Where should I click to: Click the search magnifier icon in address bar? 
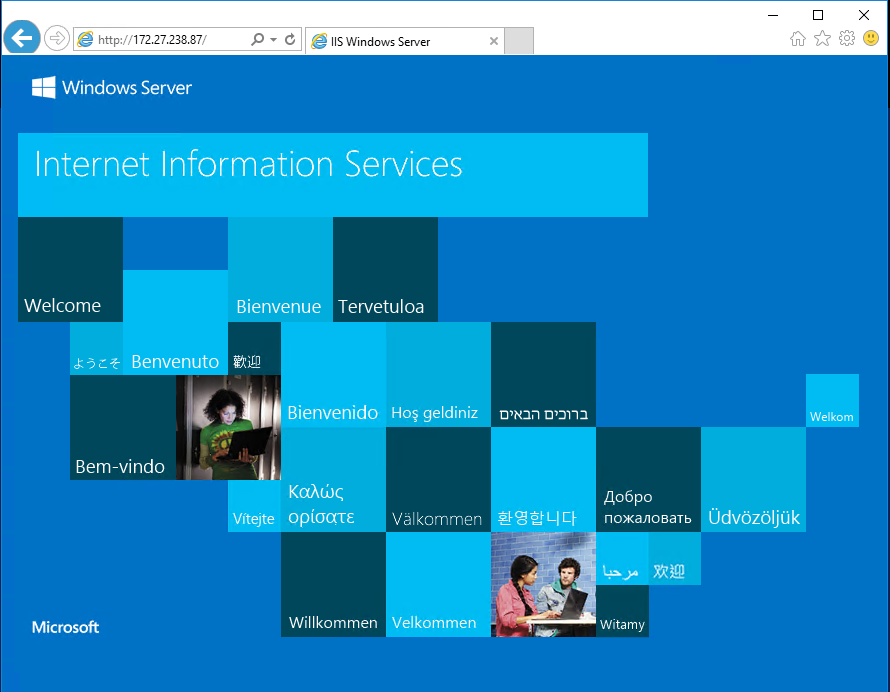tap(258, 39)
